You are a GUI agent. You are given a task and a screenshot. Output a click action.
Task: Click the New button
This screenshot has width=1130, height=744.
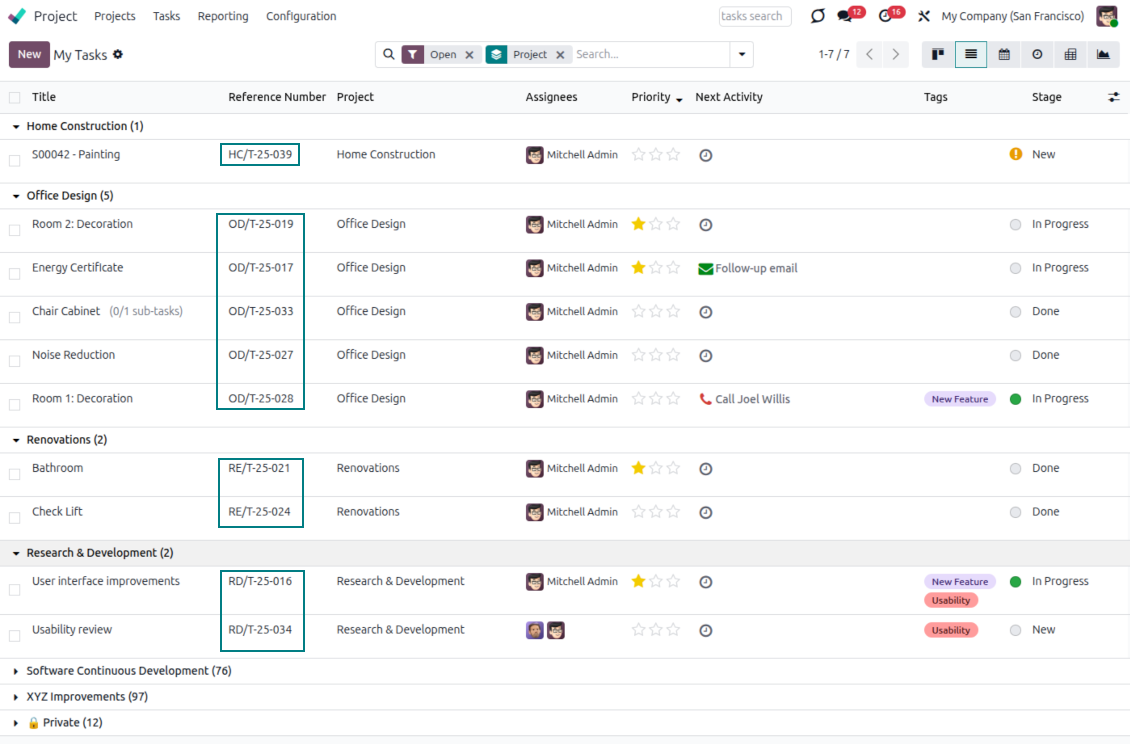pyautogui.click(x=29, y=54)
